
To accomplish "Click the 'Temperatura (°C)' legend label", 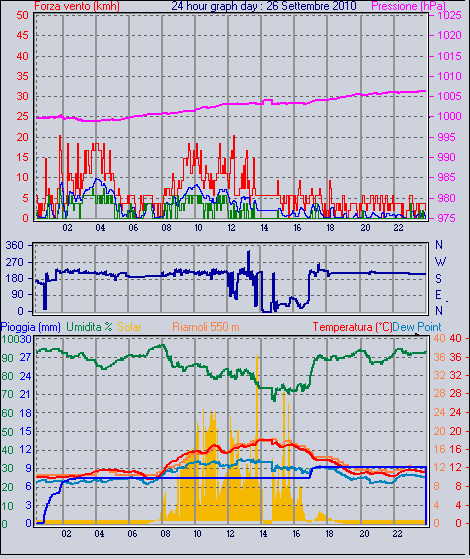I will click(352, 327).
